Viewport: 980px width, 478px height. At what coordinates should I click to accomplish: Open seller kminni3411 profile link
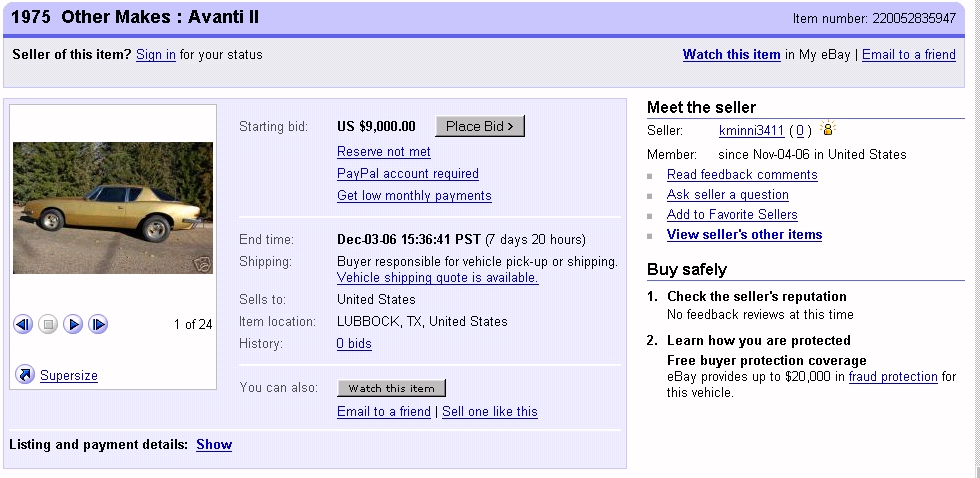tap(751, 130)
